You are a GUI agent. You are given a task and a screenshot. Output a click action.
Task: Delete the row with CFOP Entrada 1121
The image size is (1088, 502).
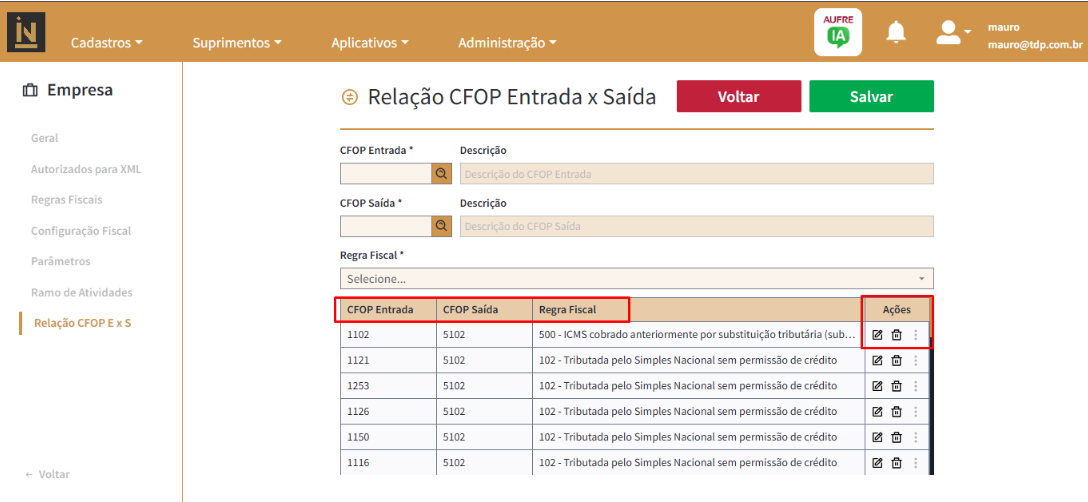point(896,360)
